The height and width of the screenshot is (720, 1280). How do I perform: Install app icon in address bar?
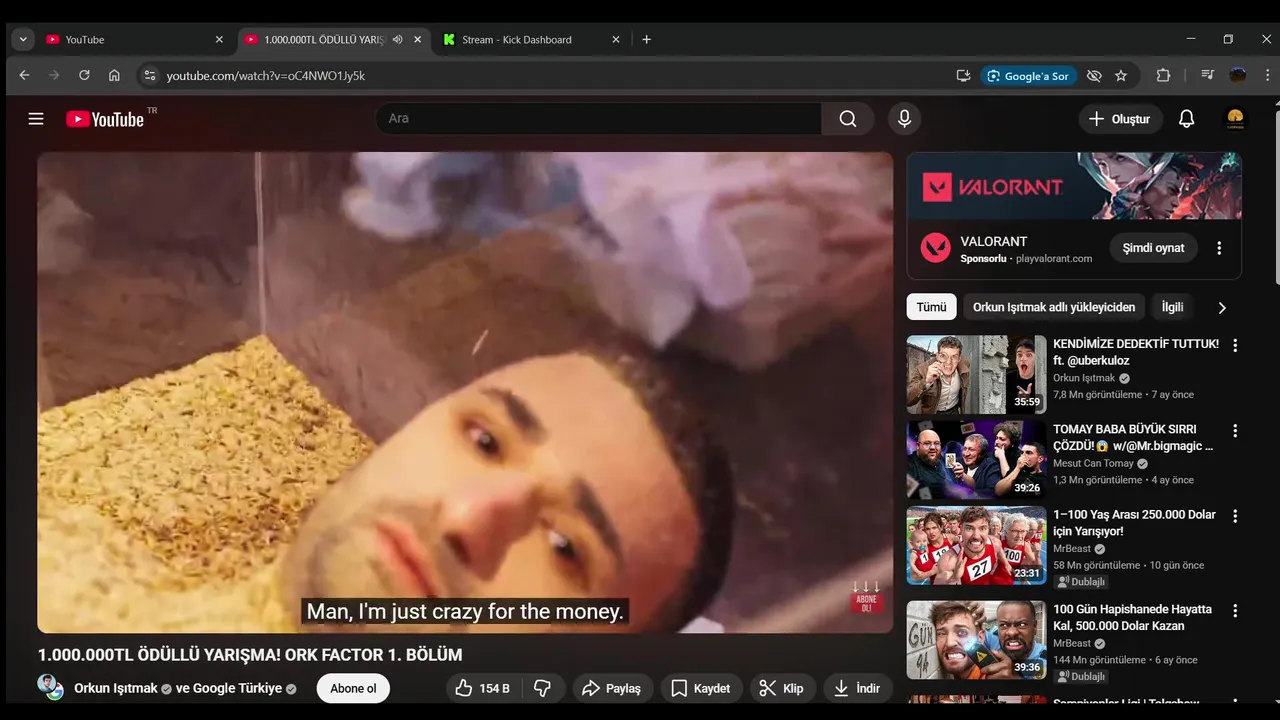point(963,75)
